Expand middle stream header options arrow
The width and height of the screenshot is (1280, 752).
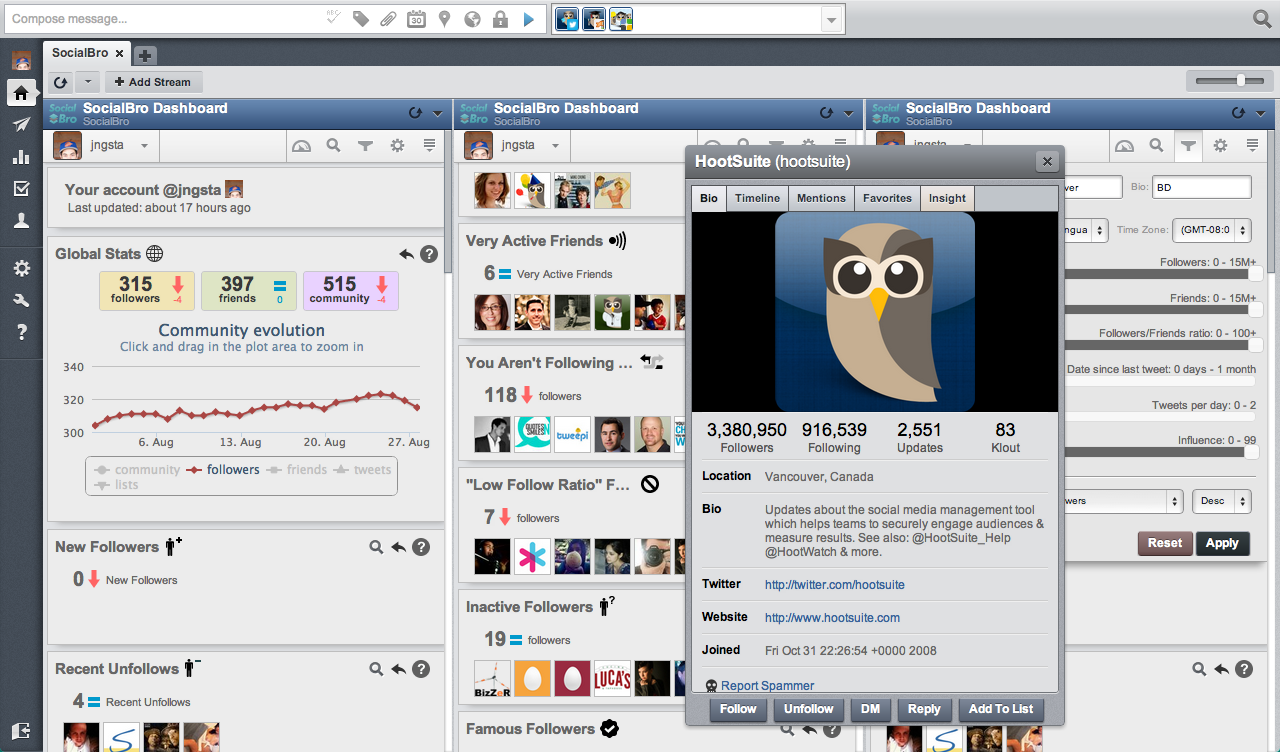[849, 113]
